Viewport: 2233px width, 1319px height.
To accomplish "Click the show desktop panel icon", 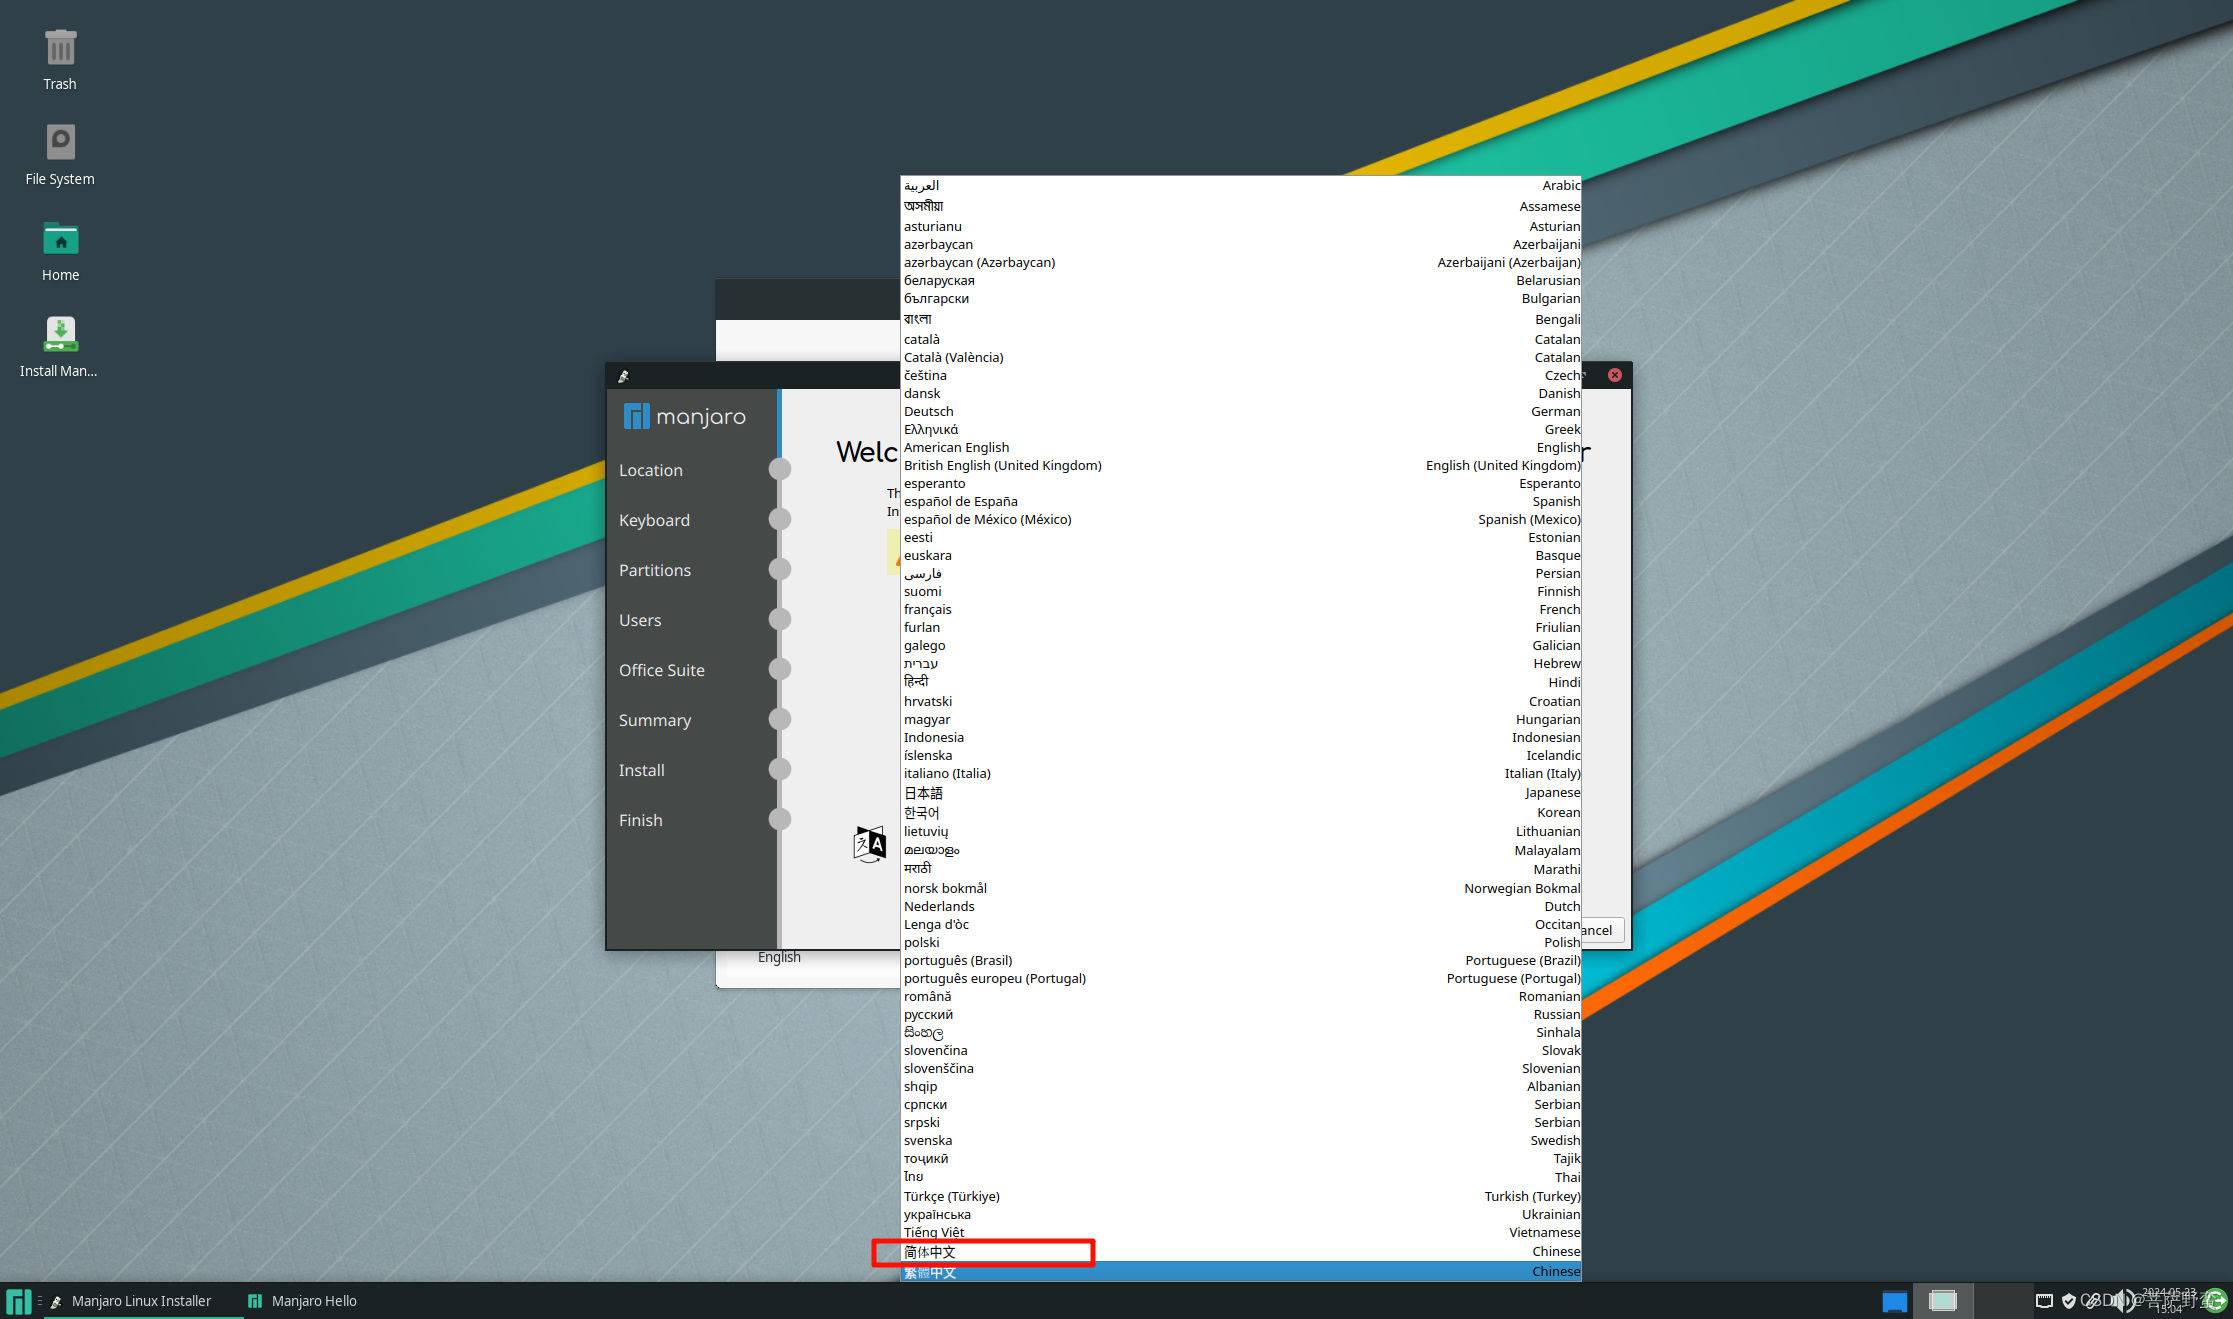I will point(1894,1301).
